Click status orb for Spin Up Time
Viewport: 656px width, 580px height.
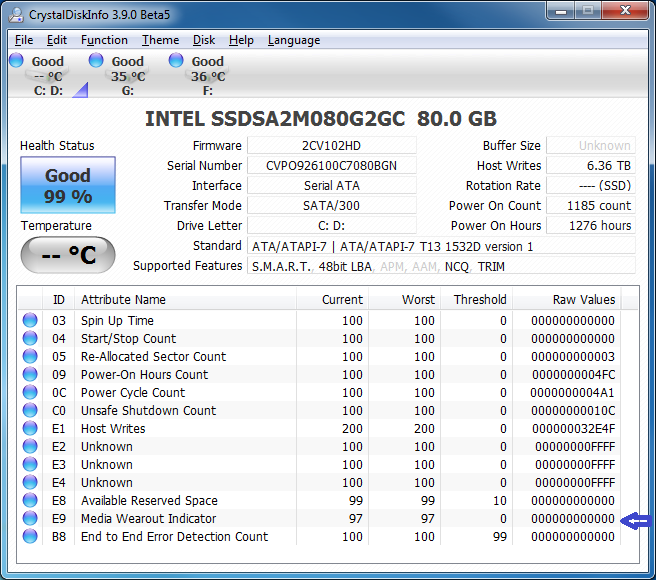coord(30,320)
